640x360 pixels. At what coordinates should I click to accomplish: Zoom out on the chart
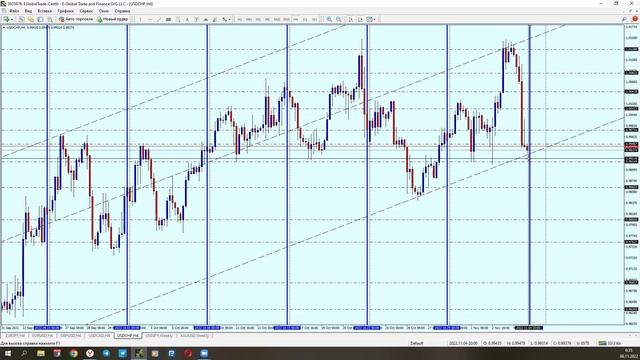coord(339,19)
